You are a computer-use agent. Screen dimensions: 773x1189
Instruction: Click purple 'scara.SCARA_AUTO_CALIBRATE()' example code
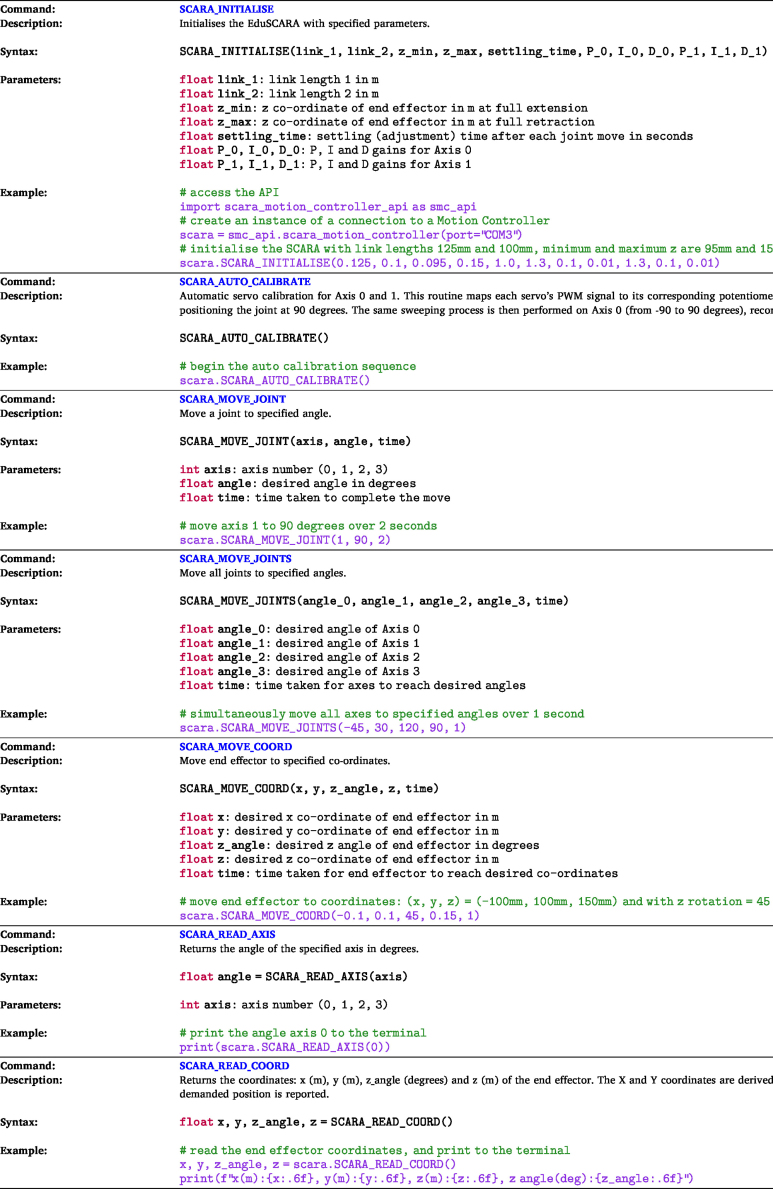[275, 381]
